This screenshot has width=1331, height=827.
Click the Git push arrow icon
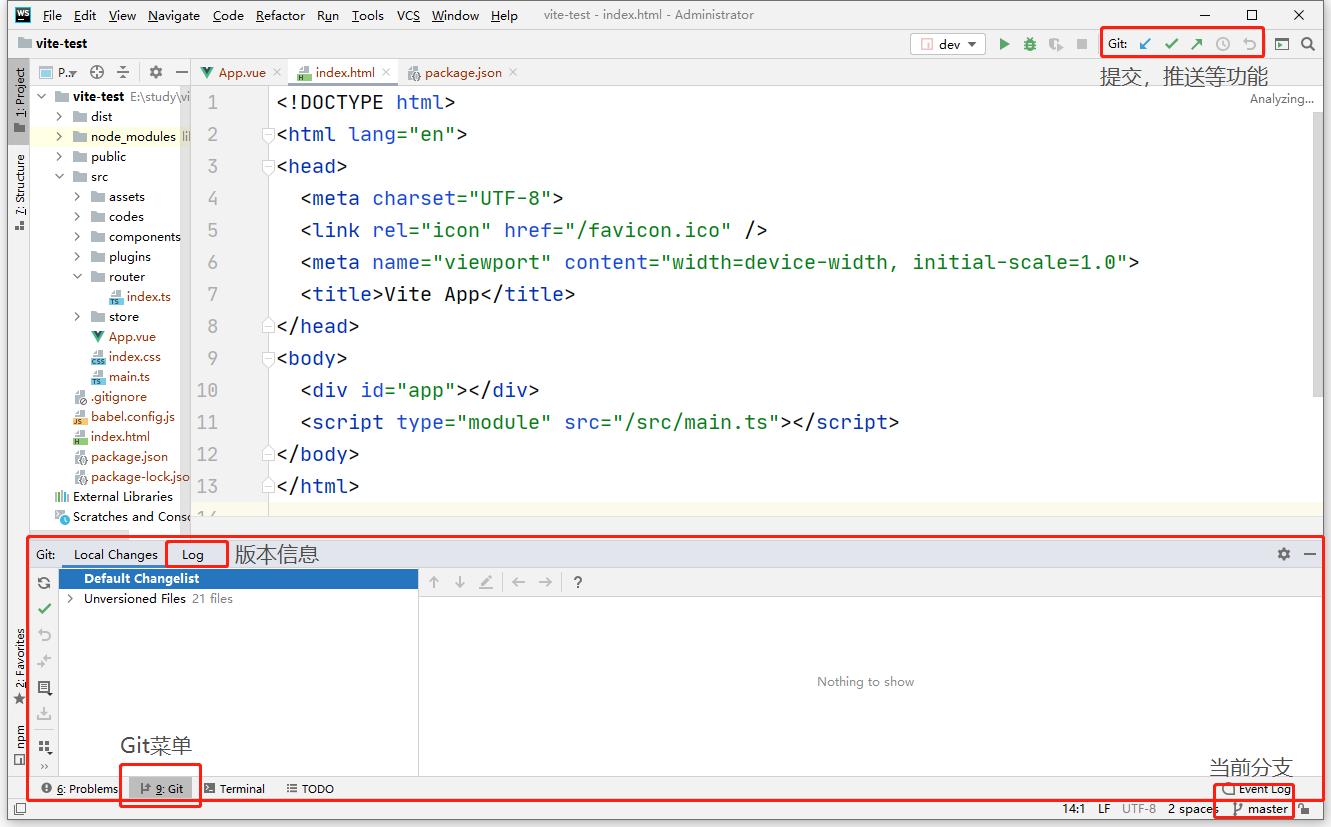pos(1196,44)
